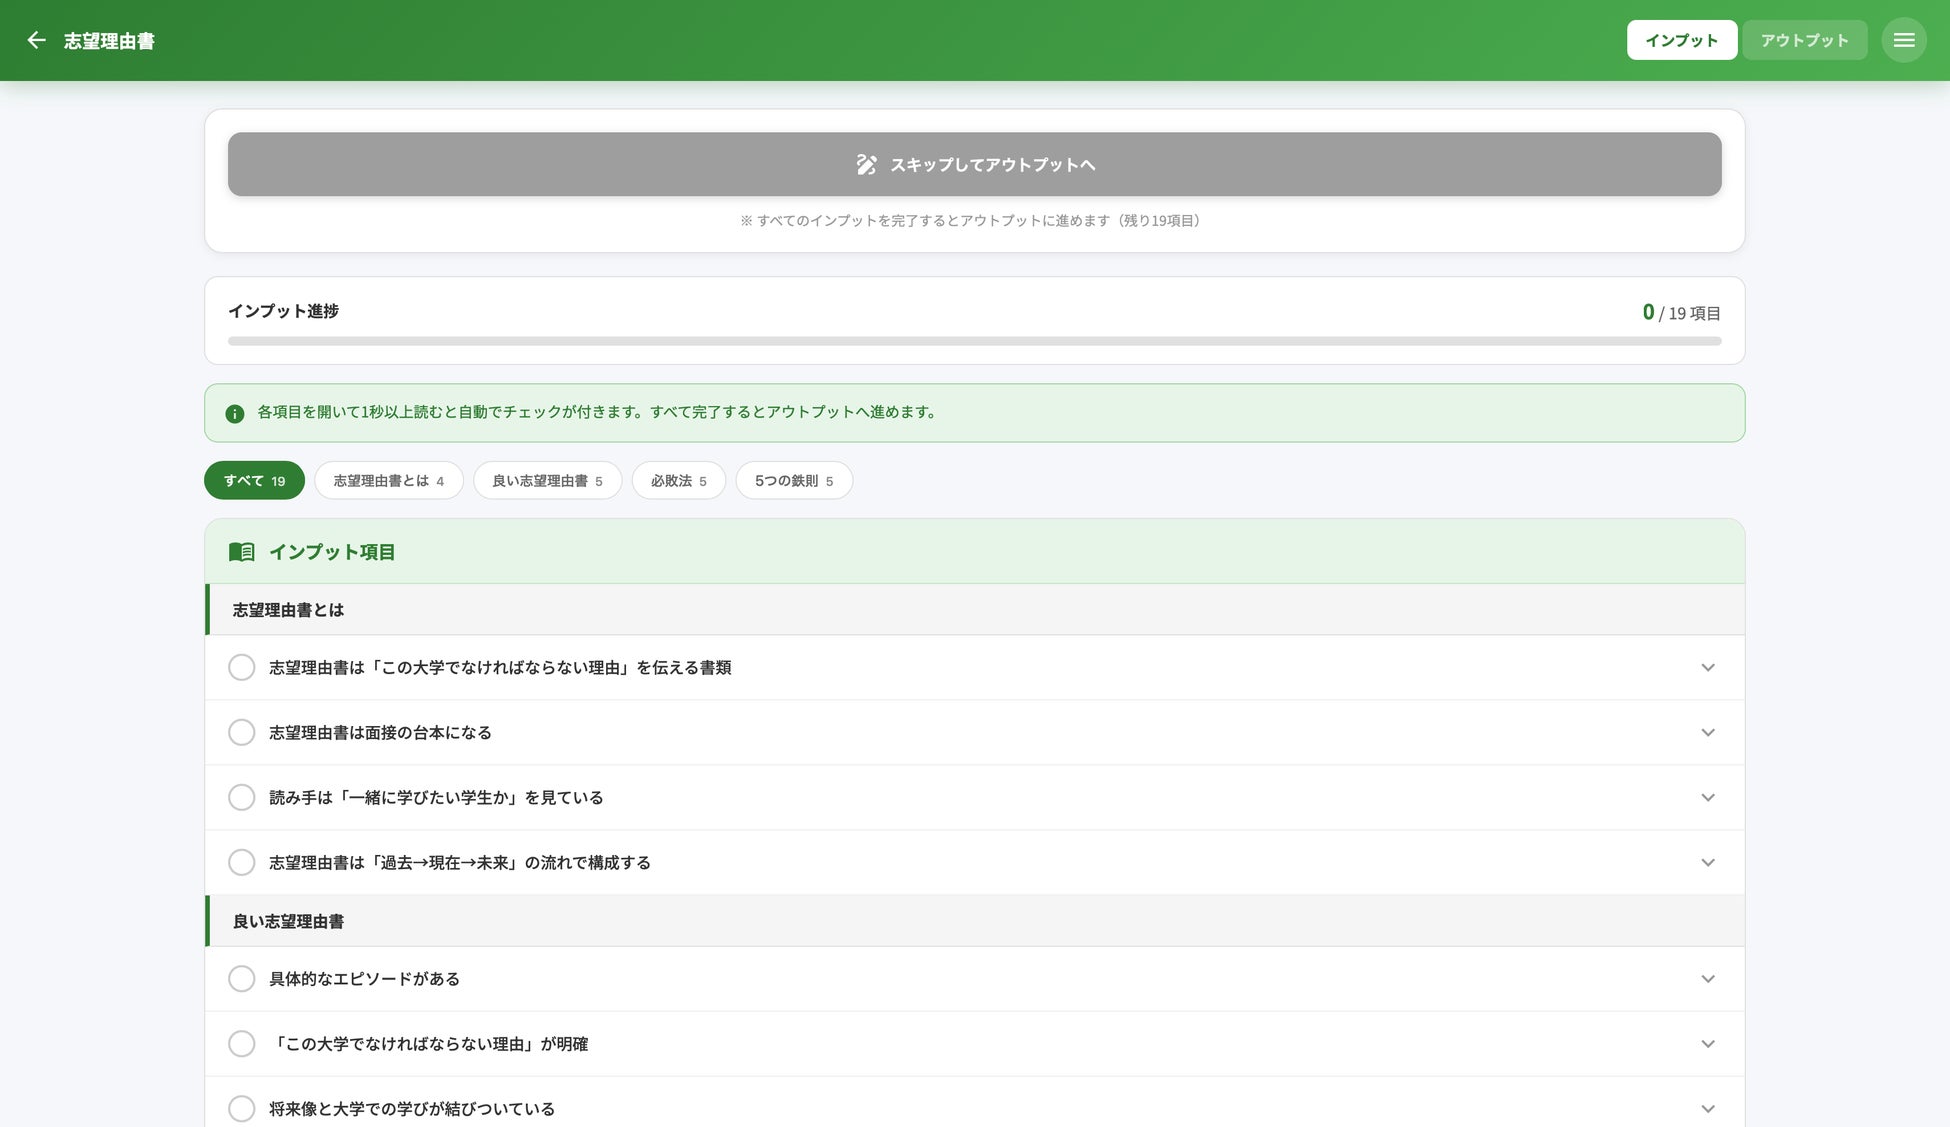1950x1127 pixels.
Task: Check the circle for 具体的なエピソードがある
Action: 241,978
